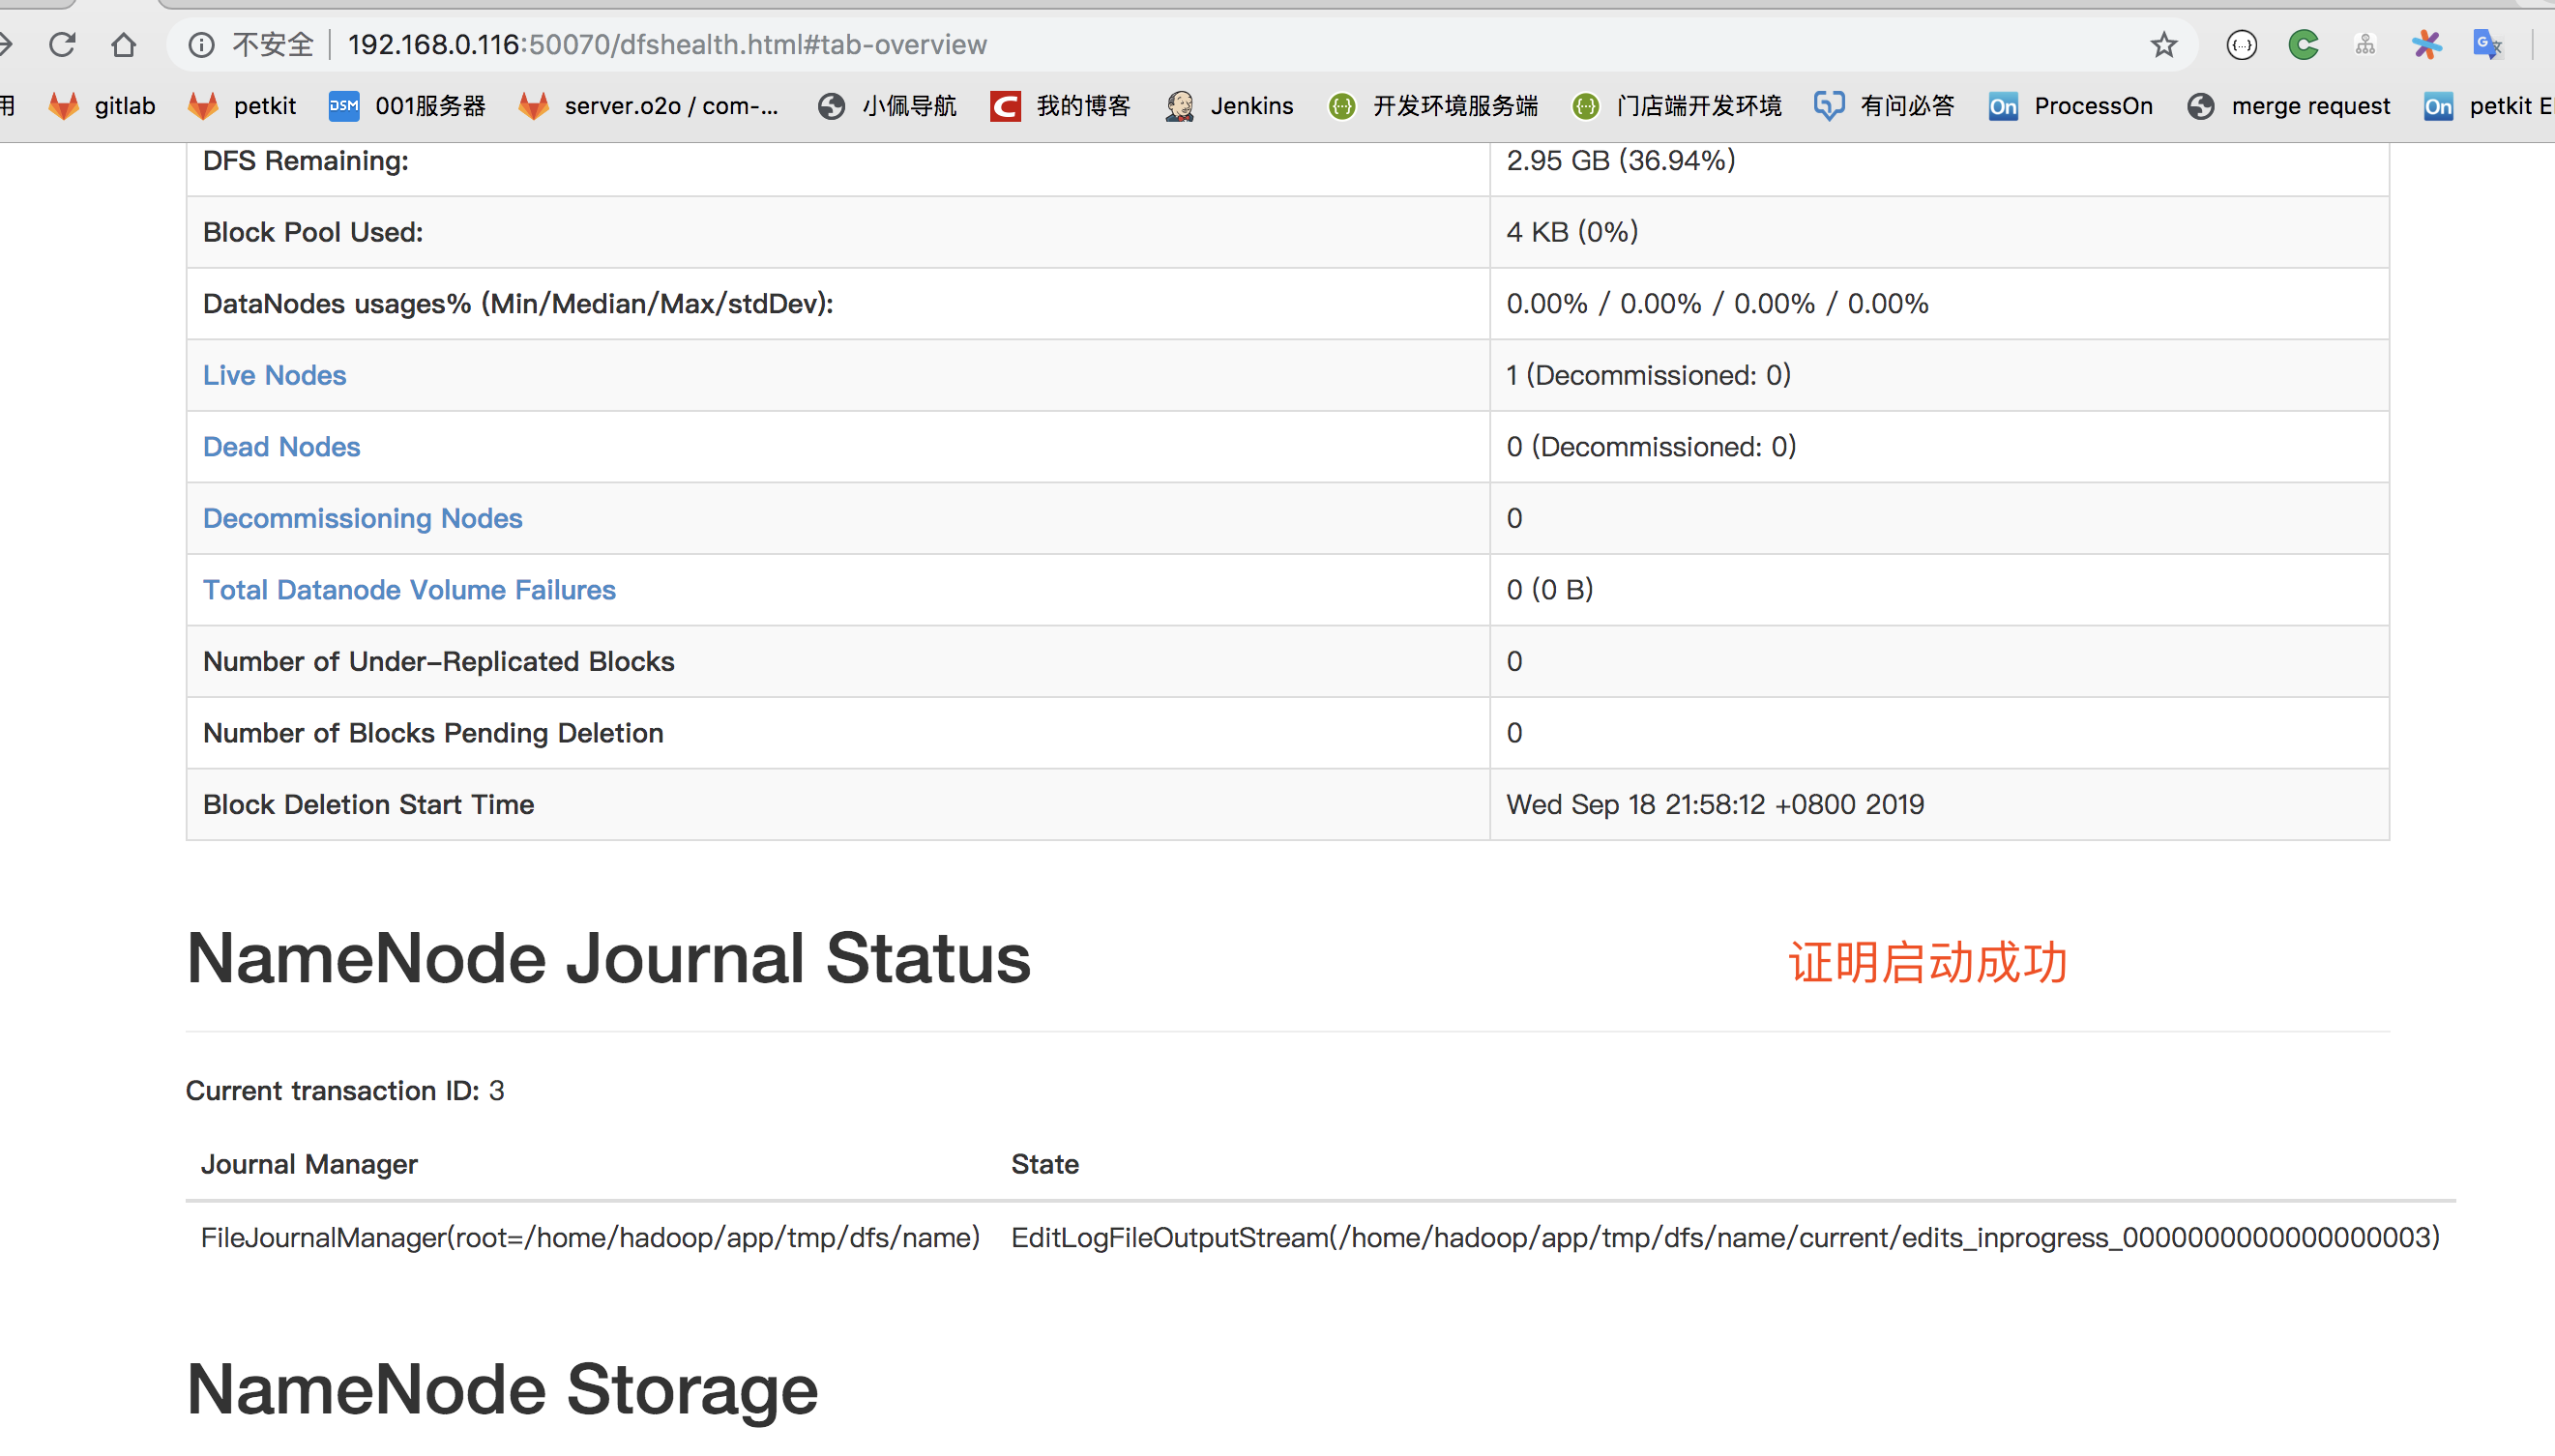Open the 小佩导航 bookmark
This screenshot has width=2555, height=1456.
pyautogui.click(x=886, y=106)
